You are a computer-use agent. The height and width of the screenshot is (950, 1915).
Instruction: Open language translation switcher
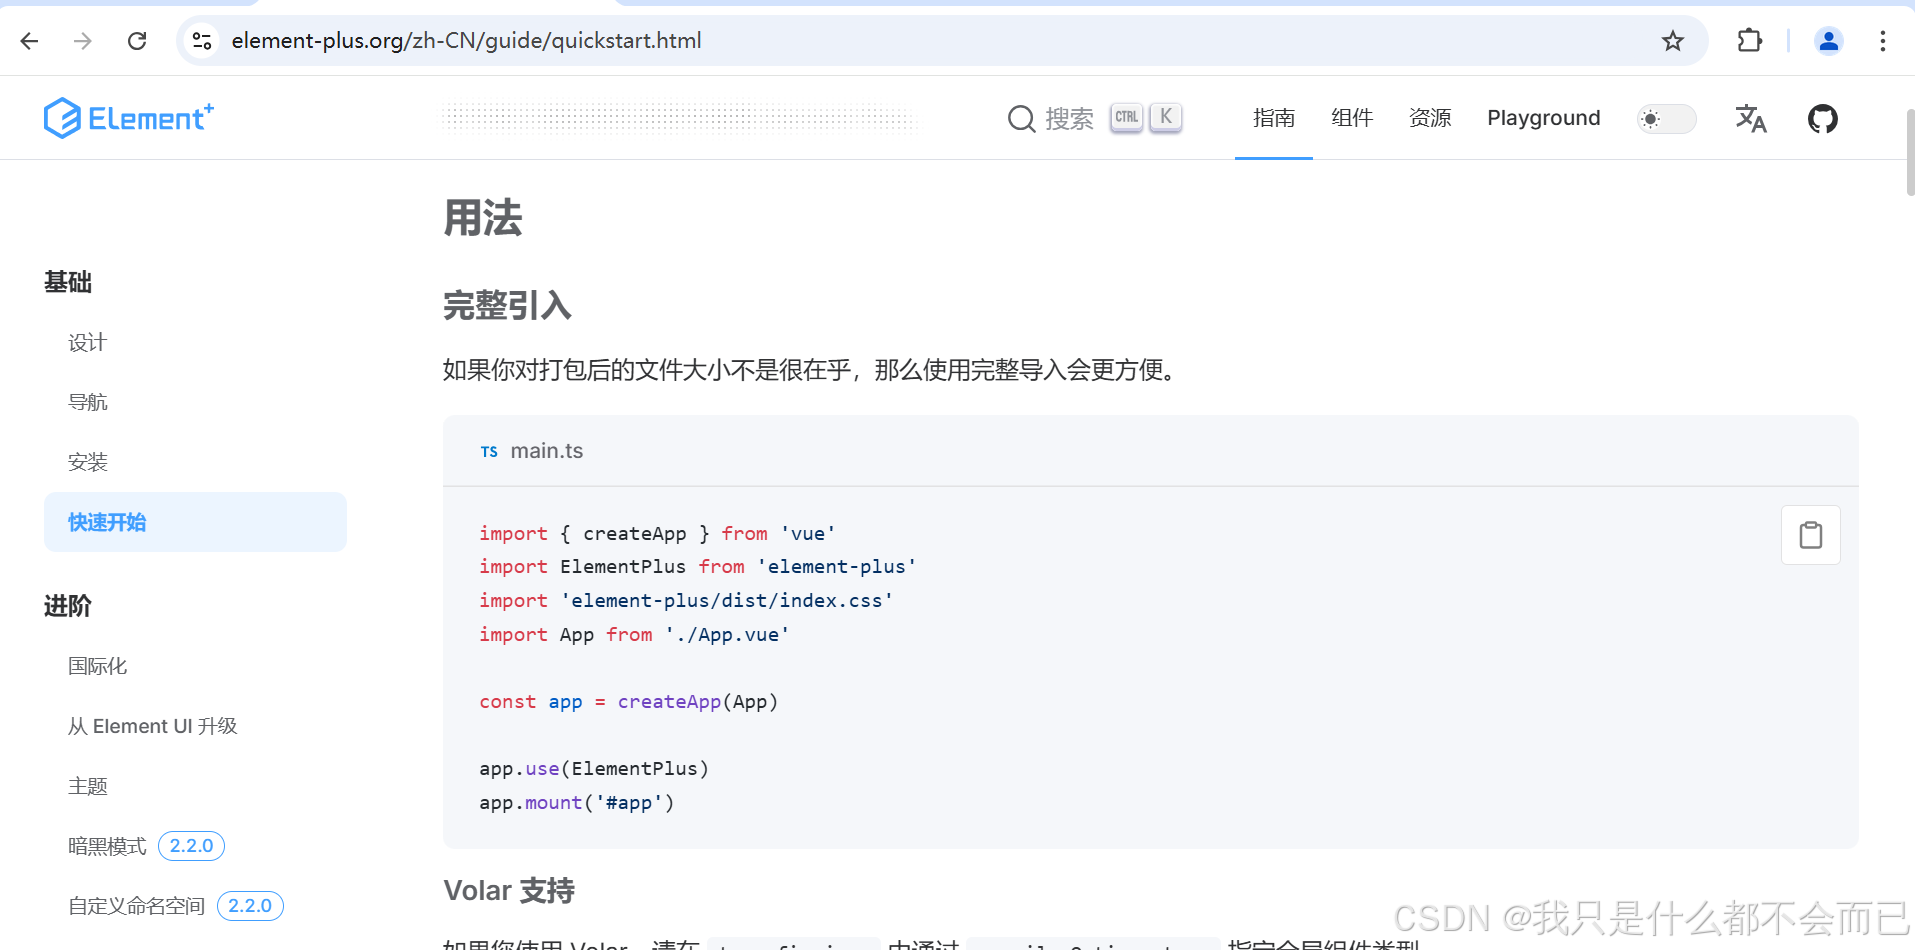point(1751,119)
